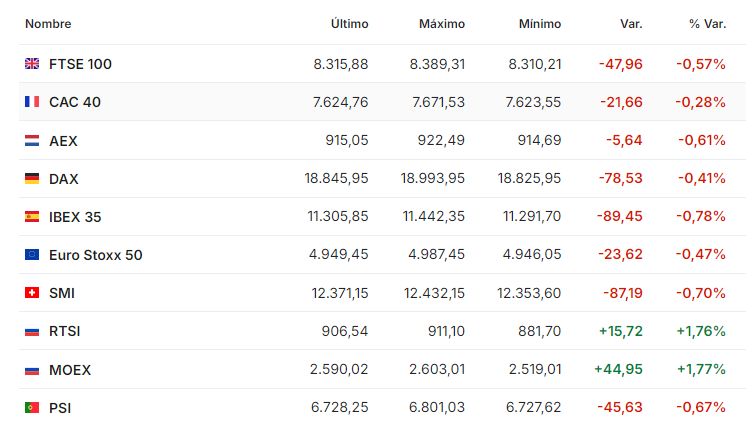This screenshot has height=425, width=746.
Task: Click the French flag icon beside CAC 40
Action: [x=32, y=102]
